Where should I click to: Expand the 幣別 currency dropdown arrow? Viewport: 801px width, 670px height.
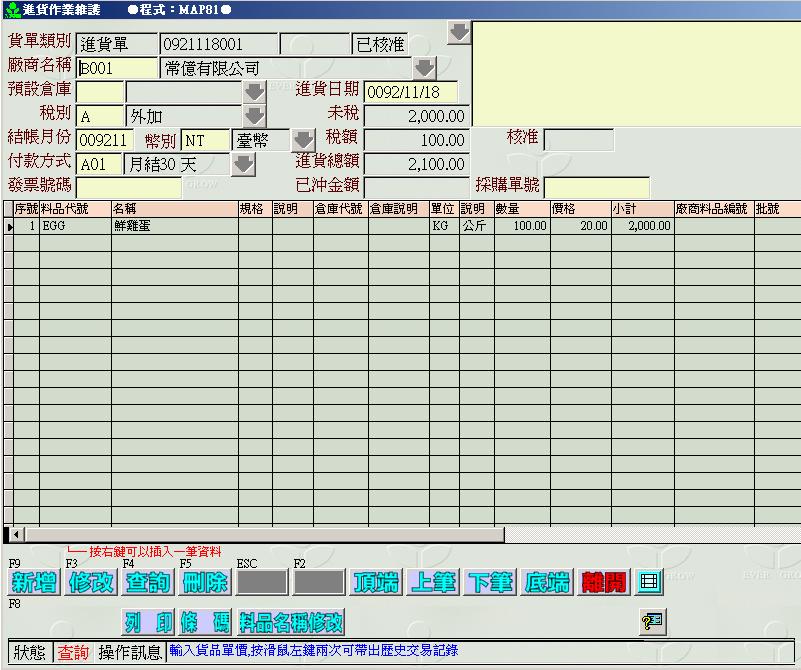coord(303,140)
